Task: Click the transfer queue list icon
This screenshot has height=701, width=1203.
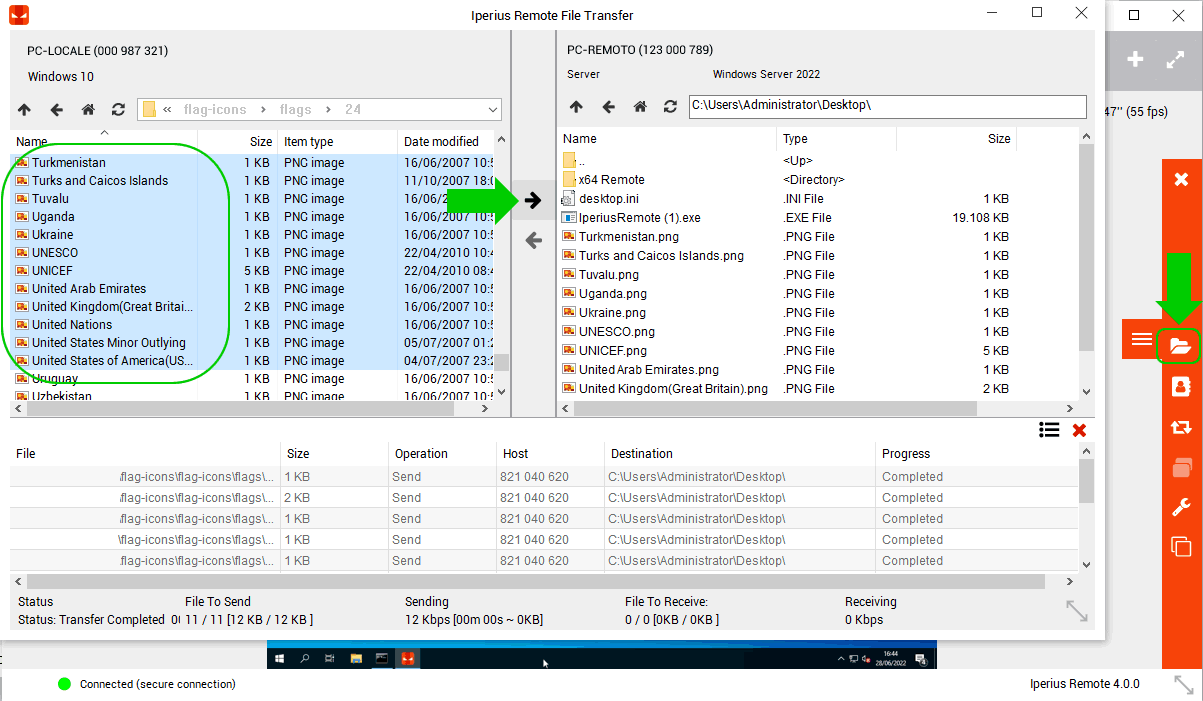Action: 1049,430
